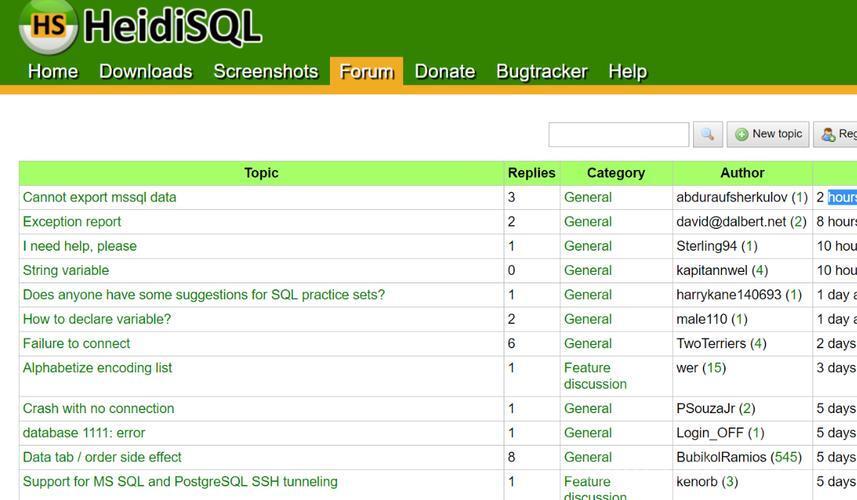
Task: Click abduraufsherkulov's post count (1)
Action: 800,197
